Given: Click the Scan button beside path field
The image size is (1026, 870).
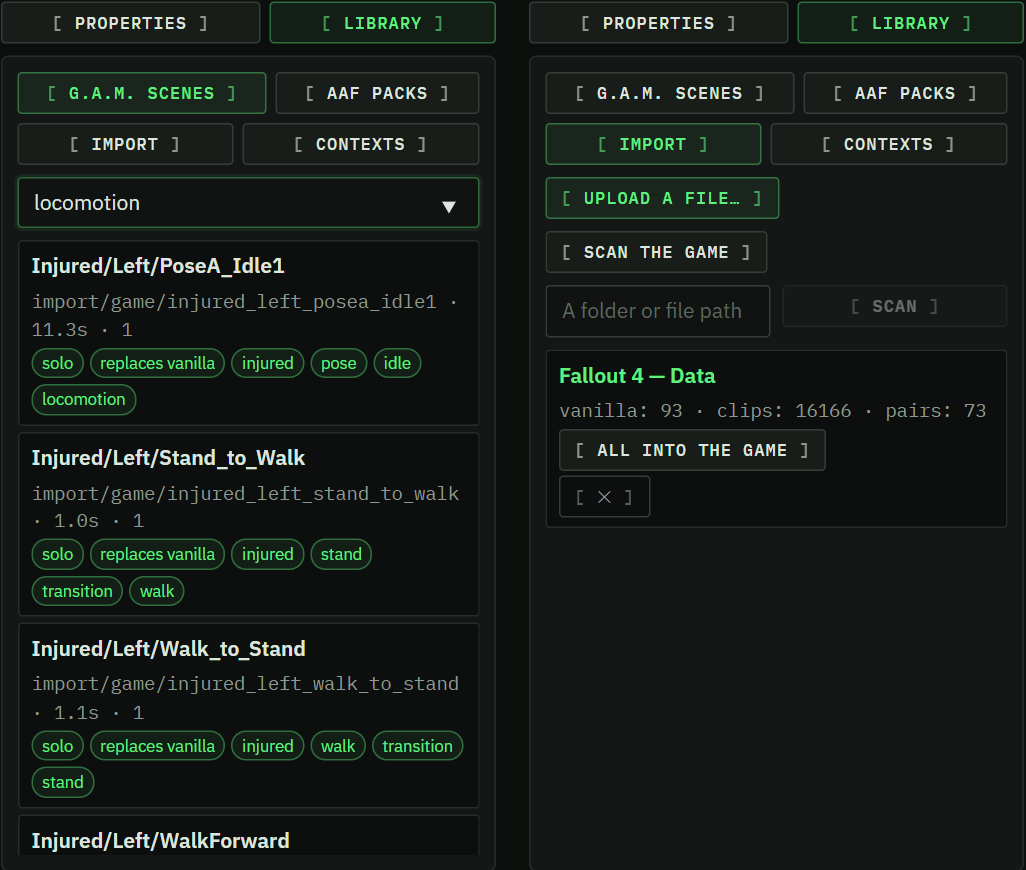Looking at the screenshot, I should click(x=894, y=306).
